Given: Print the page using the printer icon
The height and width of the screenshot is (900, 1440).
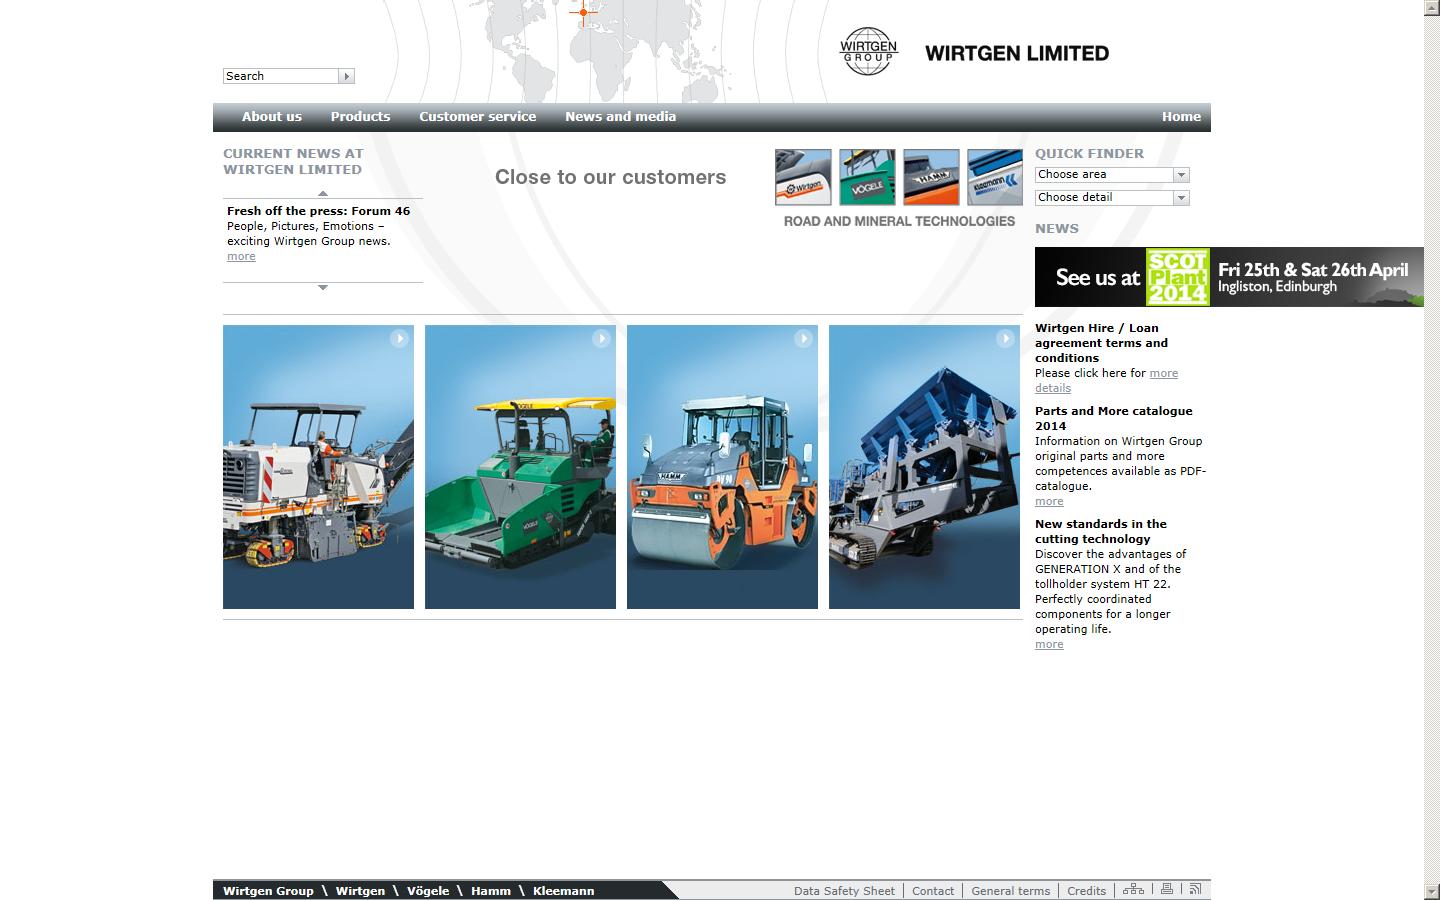Looking at the screenshot, I should (1166, 888).
